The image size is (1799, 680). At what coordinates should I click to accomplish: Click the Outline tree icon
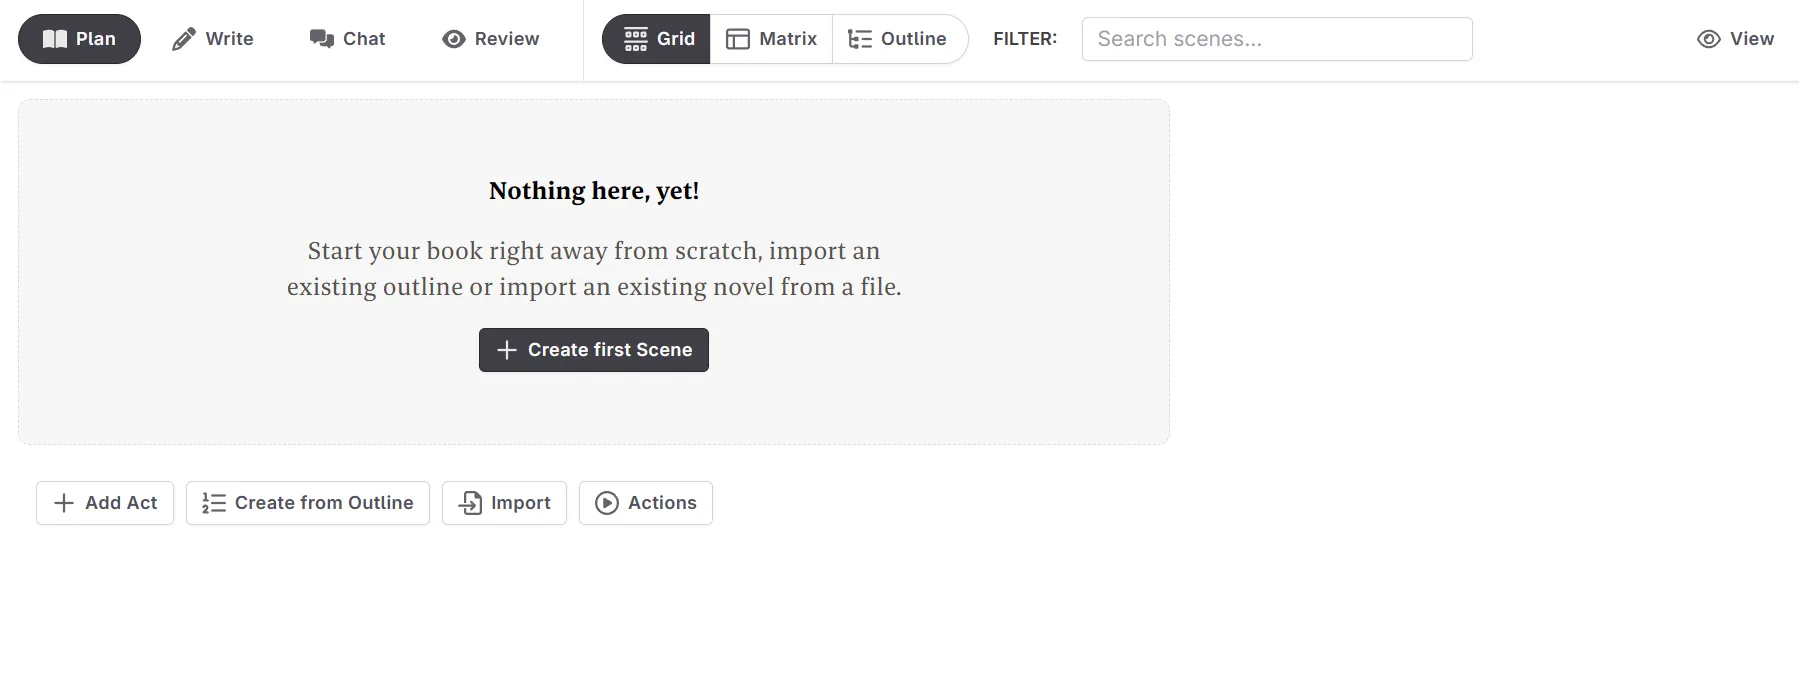pyautogui.click(x=860, y=39)
